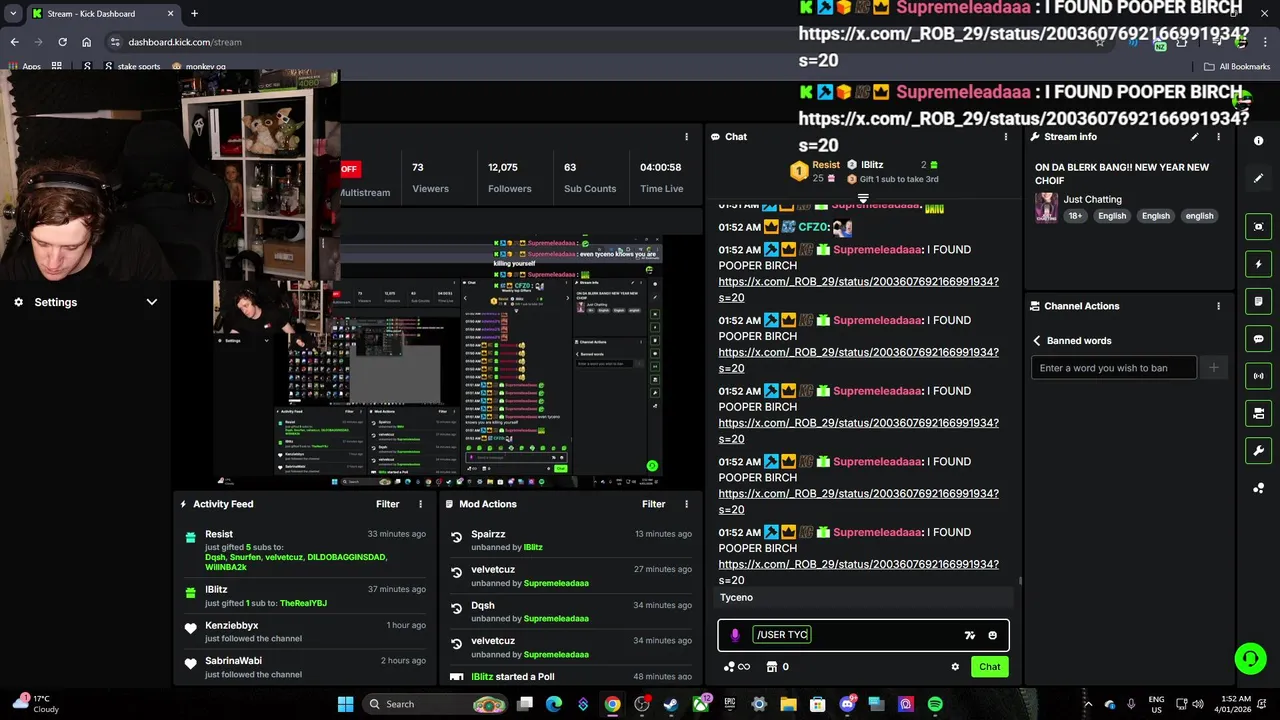Click the channel actions icon in right sidebar

coord(1259,413)
